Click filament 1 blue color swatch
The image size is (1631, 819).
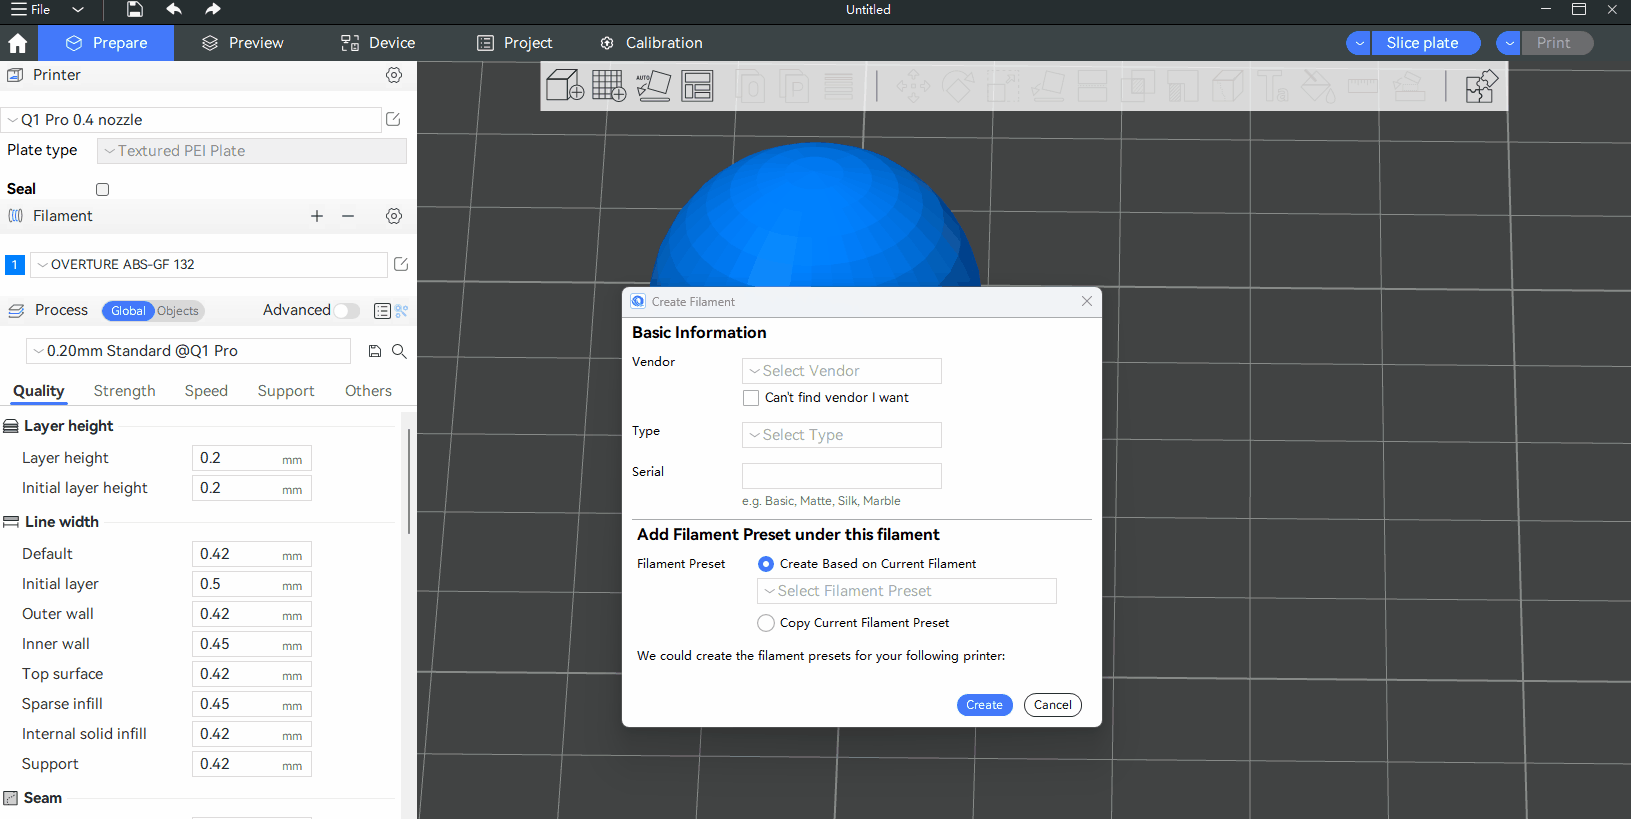(15, 265)
